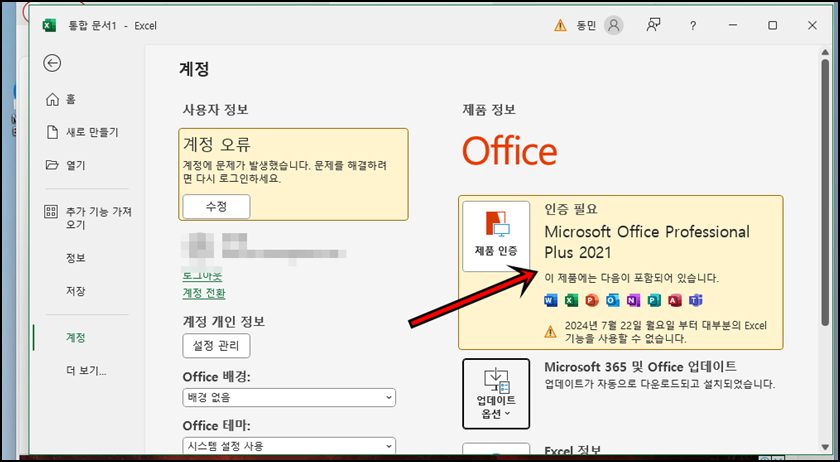Click Microsoft 365 및 Office 업데이트 heading

click(x=640, y=367)
